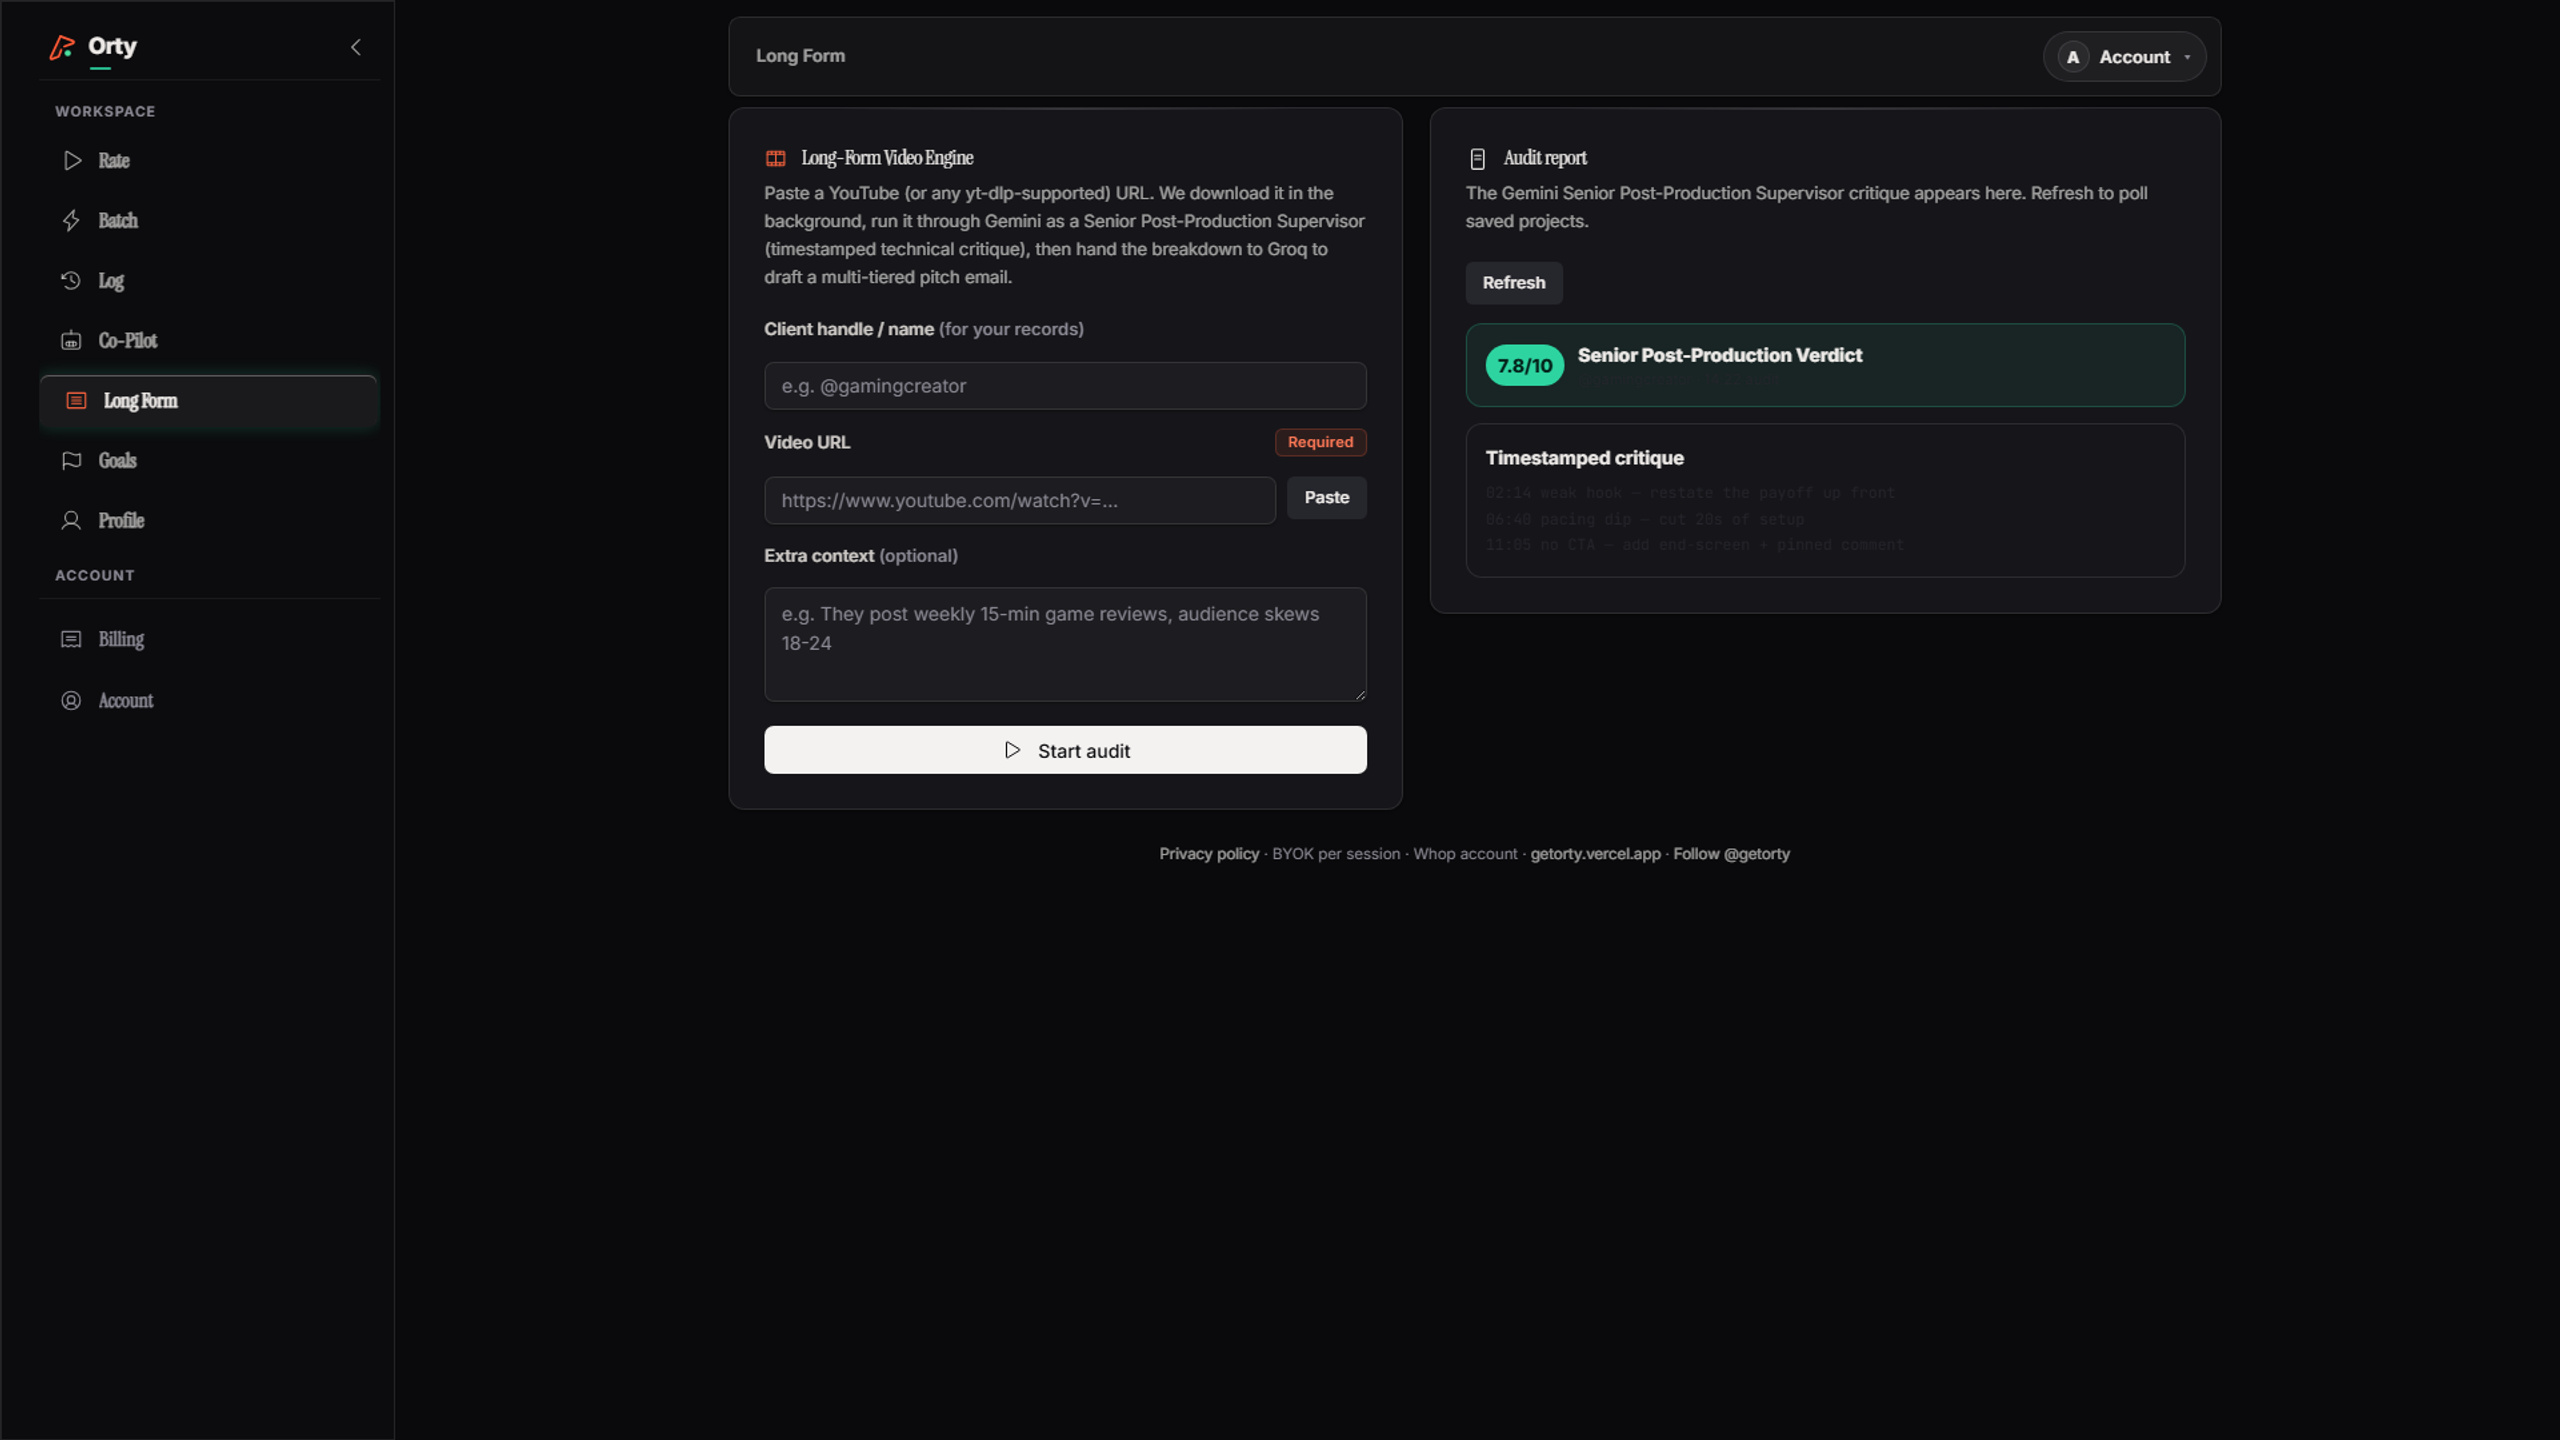Open the Profile person icon
Viewport: 2560px width, 1440px height.
(x=71, y=521)
